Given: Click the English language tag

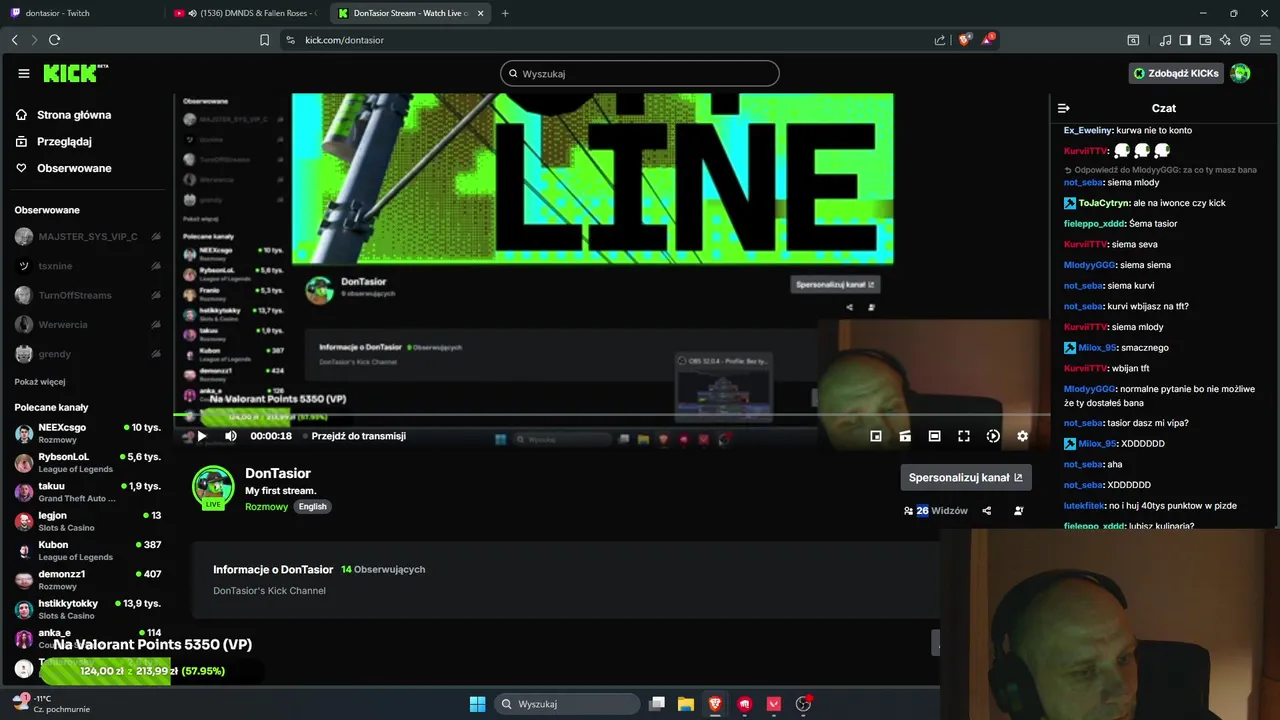Looking at the screenshot, I should pyautogui.click(x=313, y=507).
